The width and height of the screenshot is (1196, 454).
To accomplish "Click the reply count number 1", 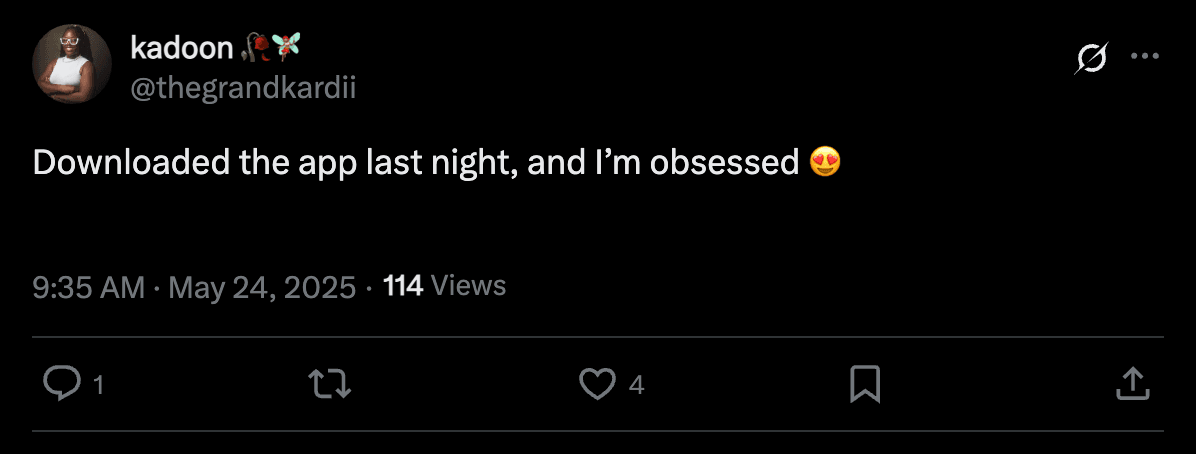I will click(98, 384).
